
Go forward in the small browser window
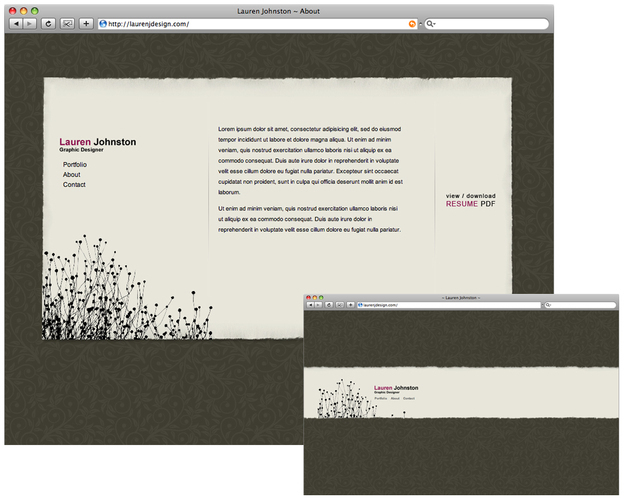(x=318, y=305)
